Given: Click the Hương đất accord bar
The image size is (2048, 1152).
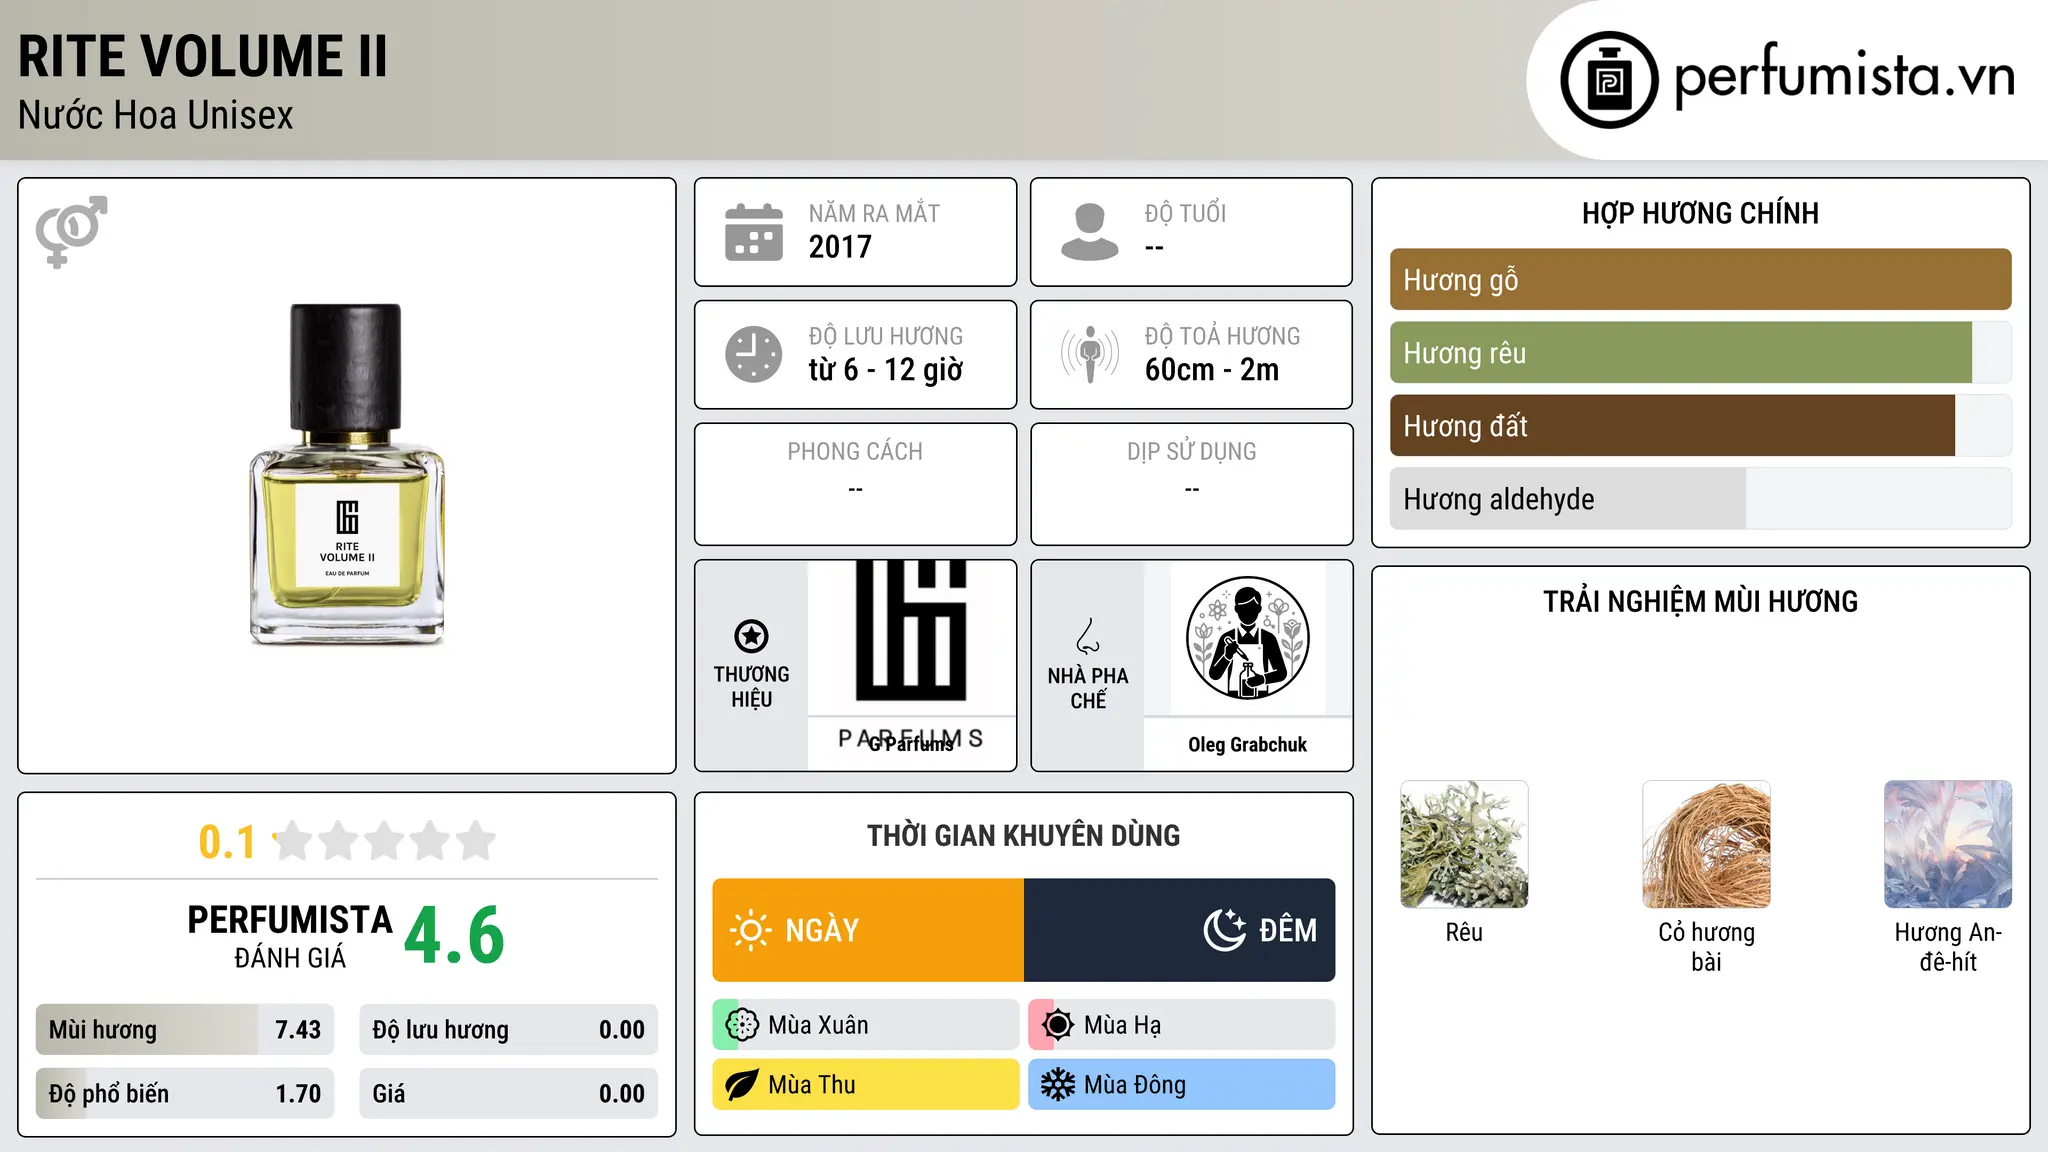Looking at the screenshot, I should click(x=1700, y=426).
